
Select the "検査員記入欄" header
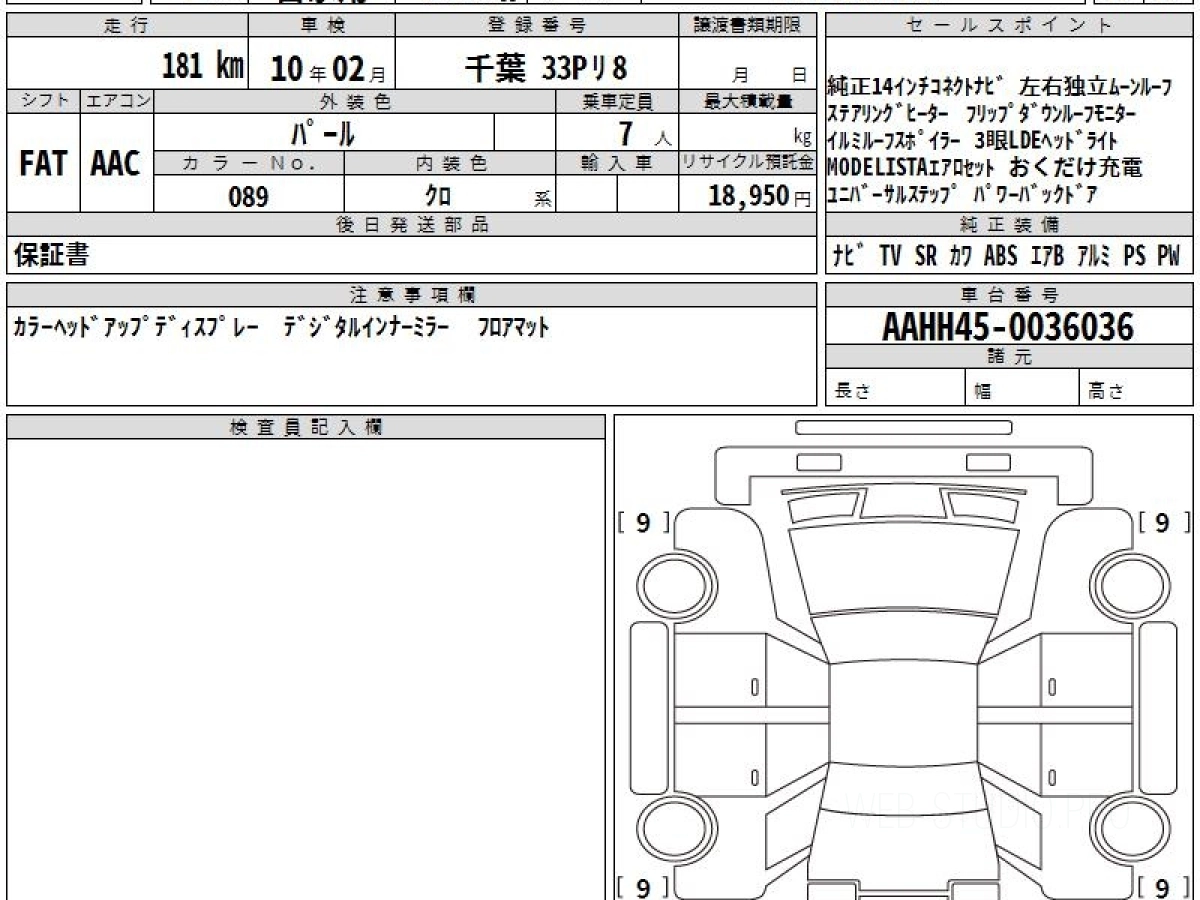(306, 427)
